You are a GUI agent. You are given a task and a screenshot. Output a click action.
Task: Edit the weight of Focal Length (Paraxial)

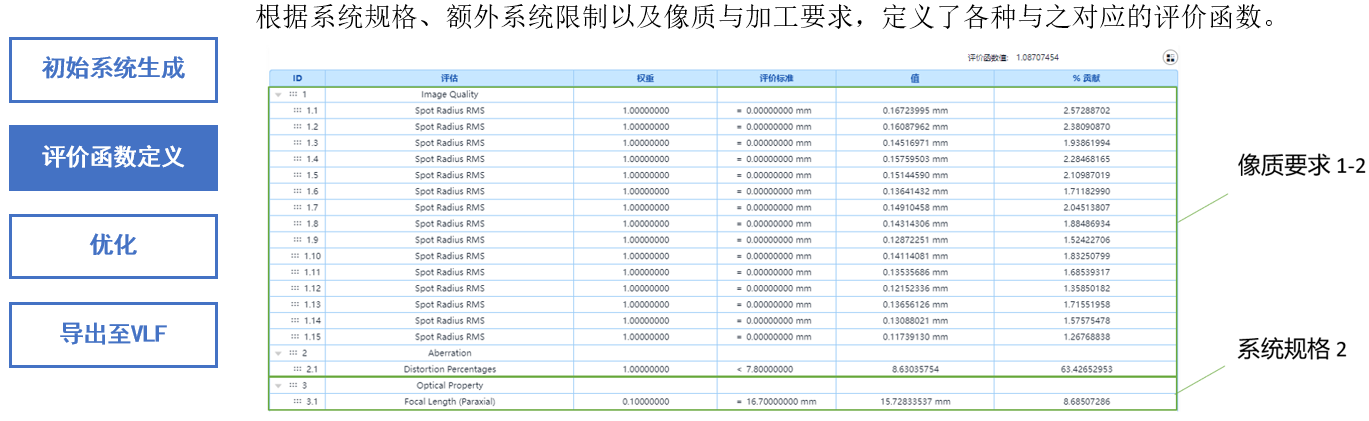[x=645, y=401]
